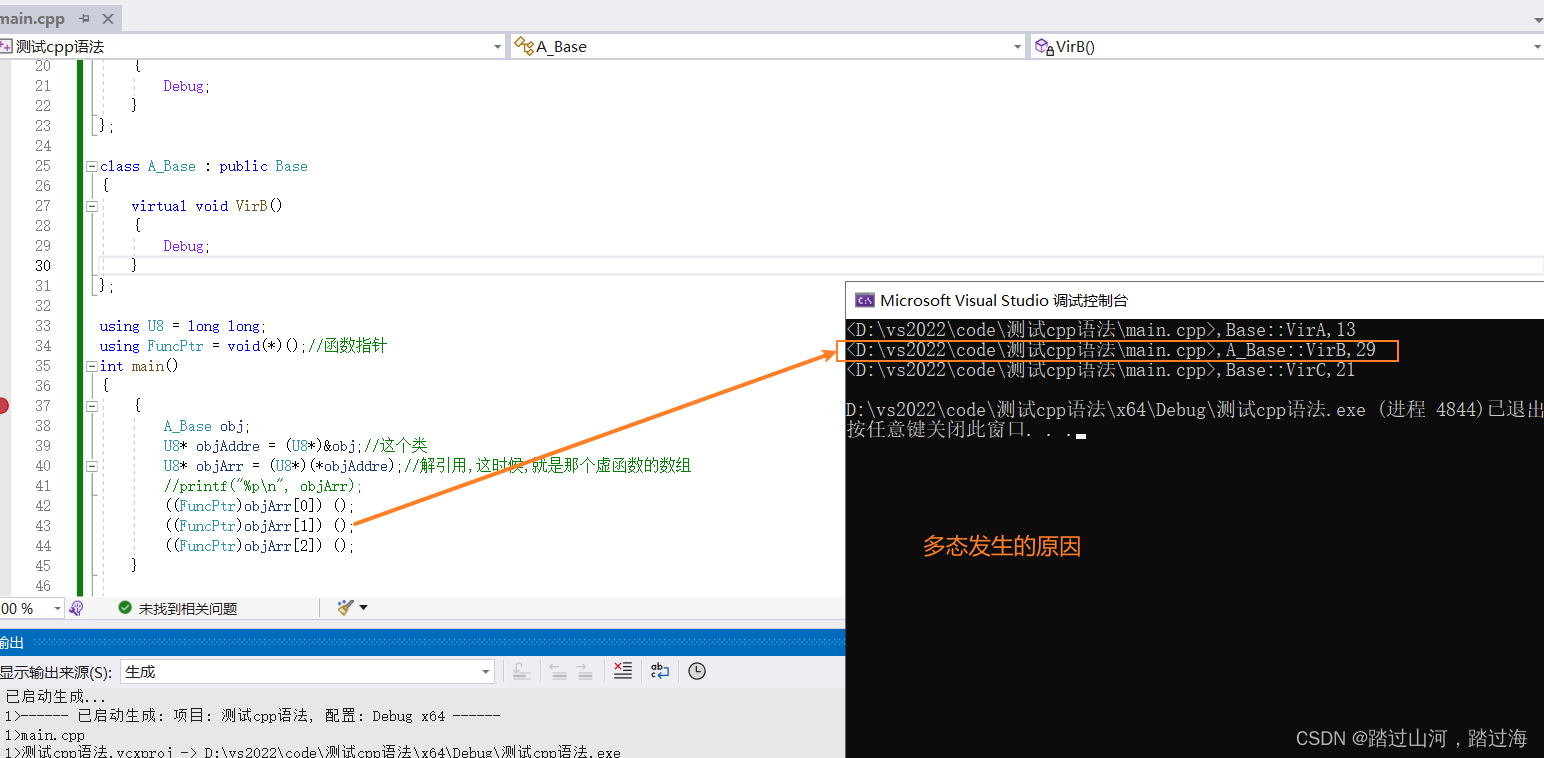
Task: Go to next message in output
Action: pyautogui.click(x=585, y=671)
